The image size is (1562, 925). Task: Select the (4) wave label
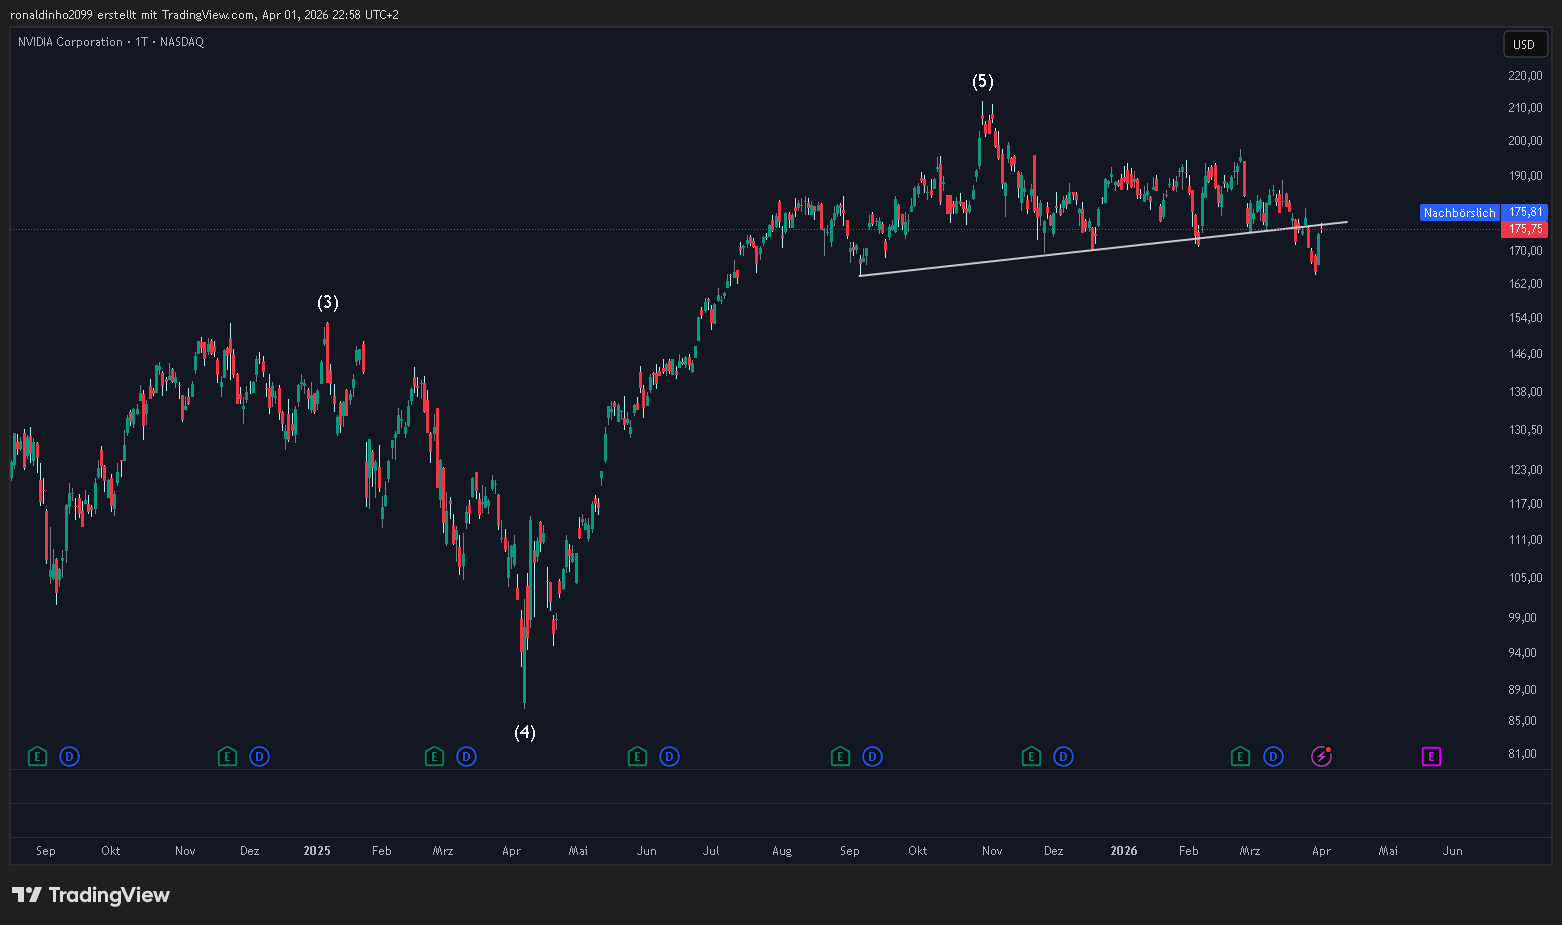(x=525, y=732)
